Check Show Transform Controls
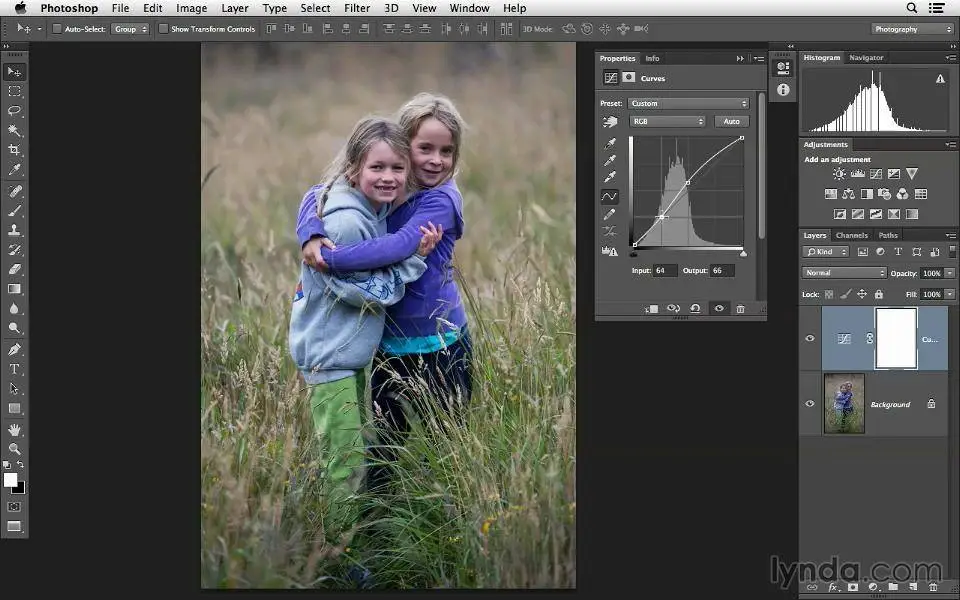Screen dimensions: 960x600 (x=163, y=29)
